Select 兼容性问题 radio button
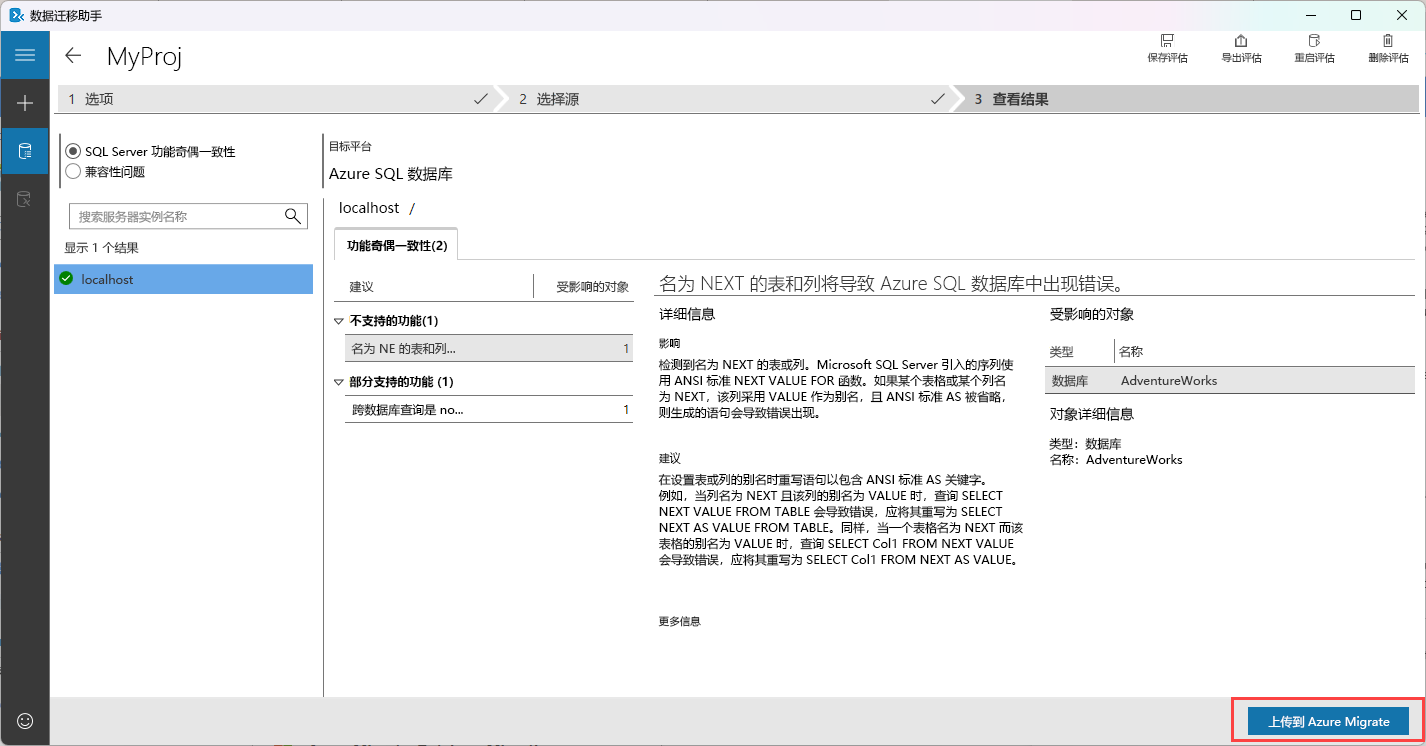Screen dimensions: 1426x746 click(73, 171)
